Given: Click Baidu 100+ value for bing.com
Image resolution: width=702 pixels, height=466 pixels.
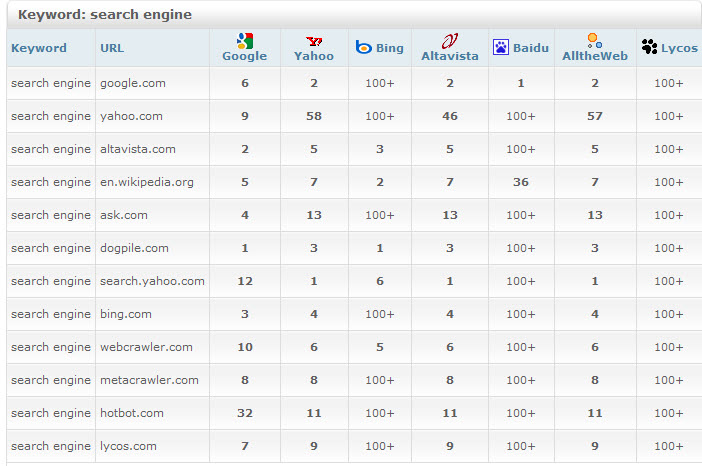Looking at the screenshot, I should pyautogui.click(x=521, y=314).
